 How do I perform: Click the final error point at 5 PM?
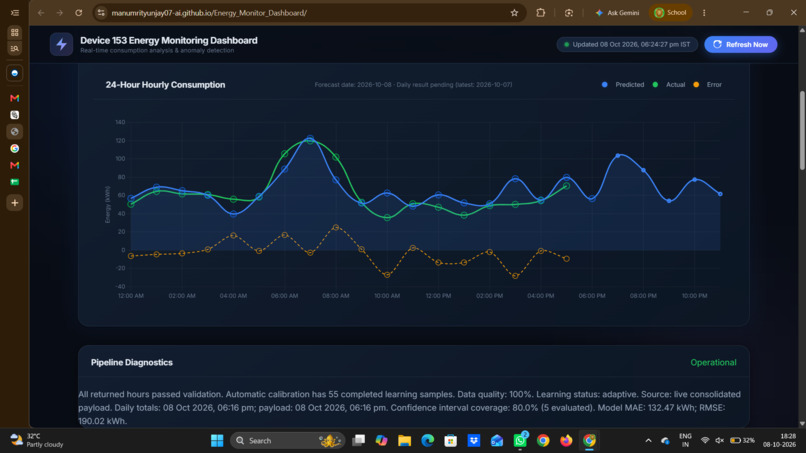(566, 259)
